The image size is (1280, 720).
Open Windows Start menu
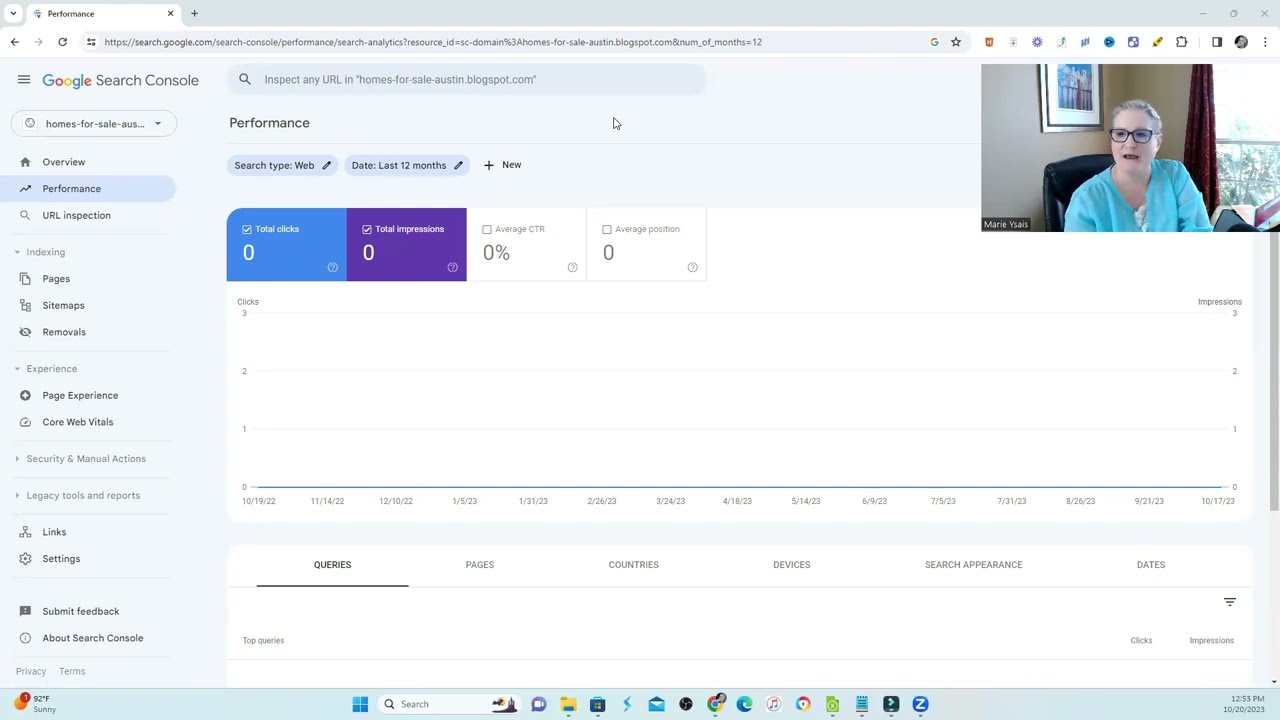click(x=360, y=704)
